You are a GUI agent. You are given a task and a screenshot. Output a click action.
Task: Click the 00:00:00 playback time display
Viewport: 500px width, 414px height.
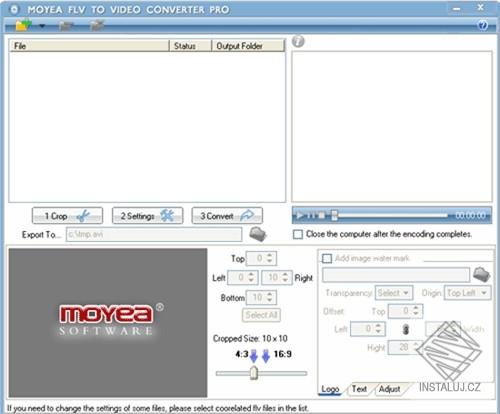470,215
